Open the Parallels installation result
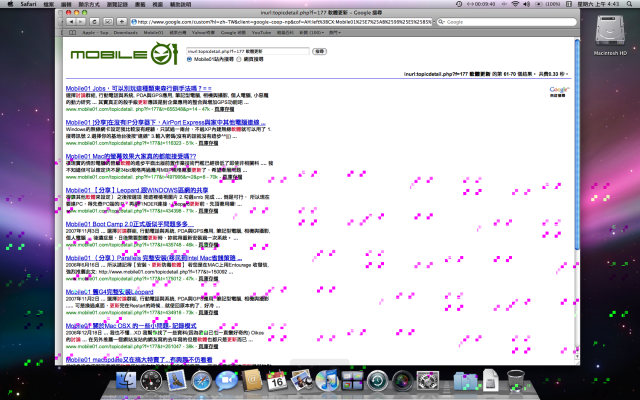The image size is (640, 400). point(154,258)
